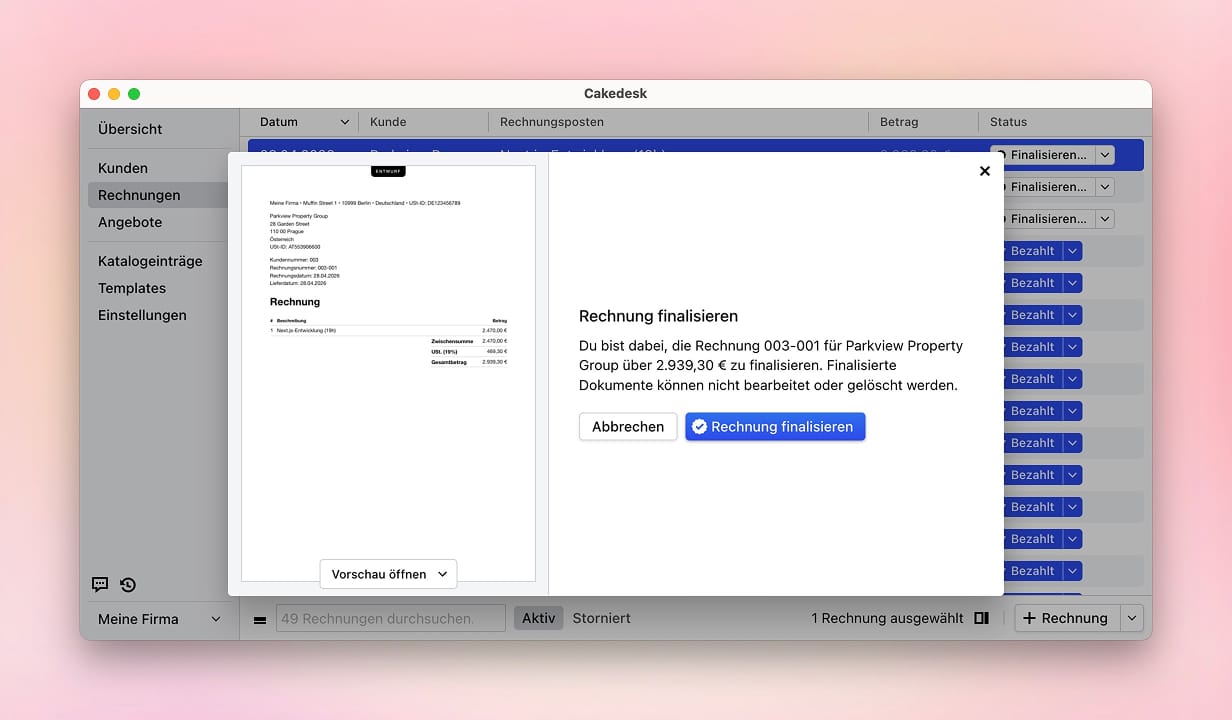
Task: Switch to the Aktiv filter tab
Action: point(539,618)
